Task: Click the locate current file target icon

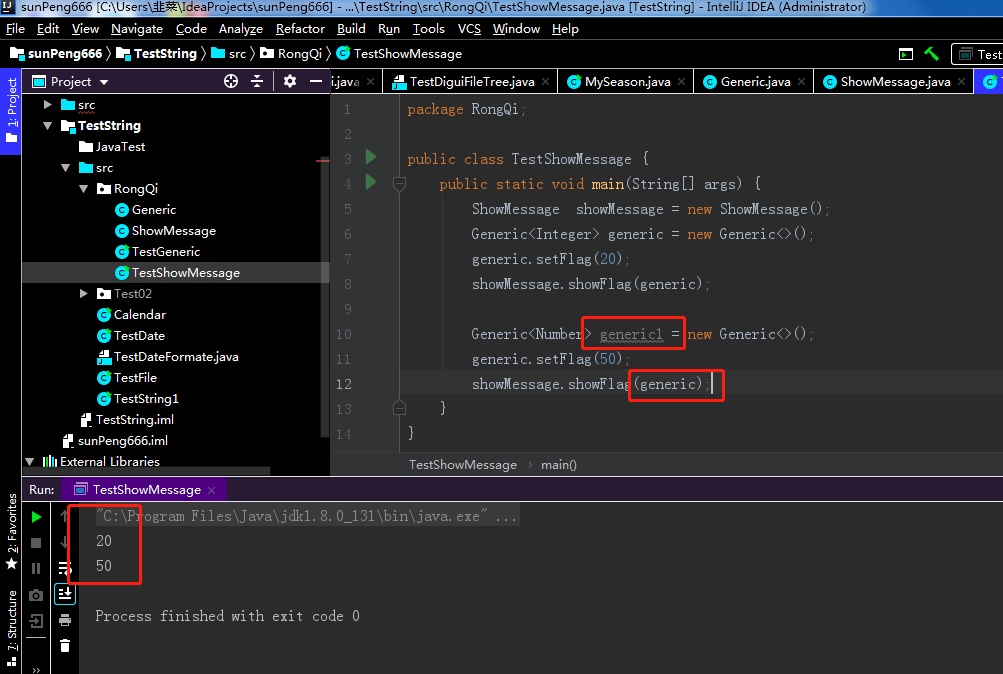Action: [231, 81]
